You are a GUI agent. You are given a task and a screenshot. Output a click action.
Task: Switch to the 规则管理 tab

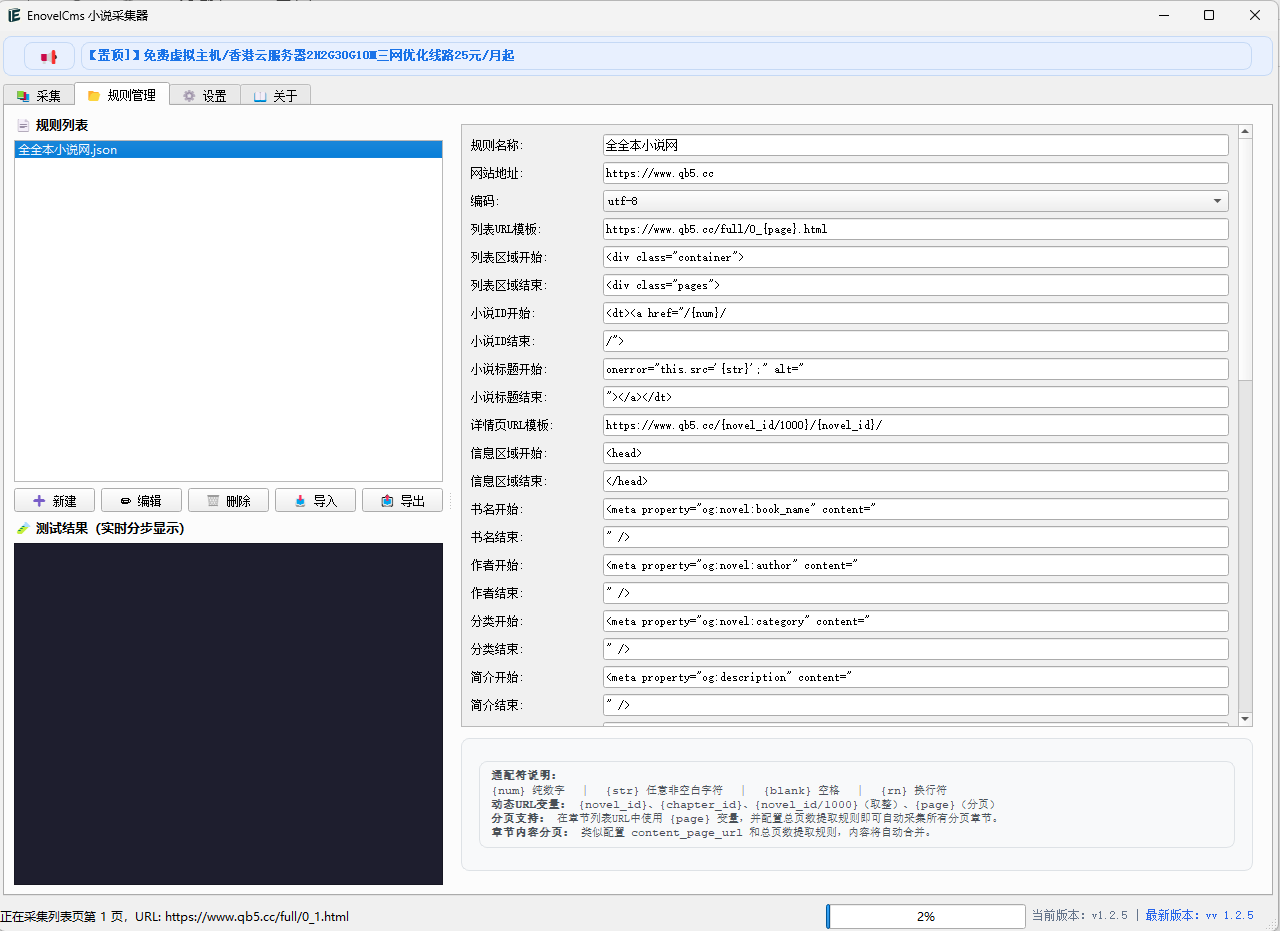click(122, 95)
